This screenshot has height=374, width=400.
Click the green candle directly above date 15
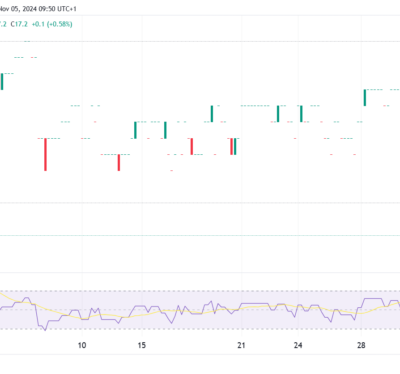click(x=135, y=130)
